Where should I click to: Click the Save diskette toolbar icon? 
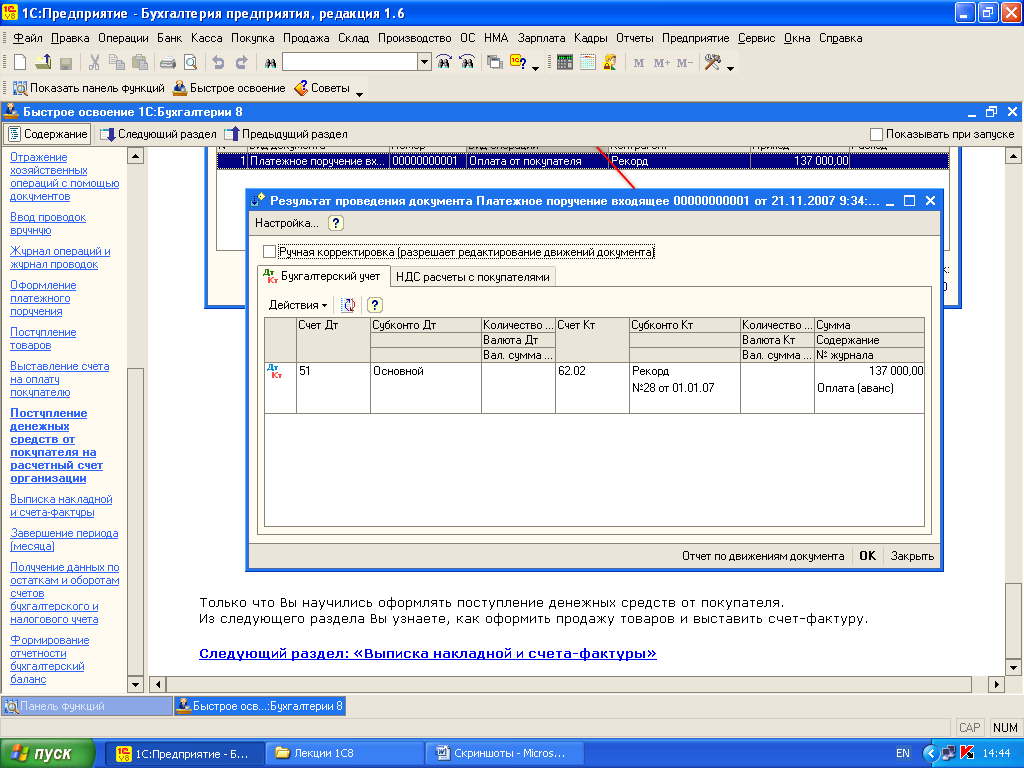click(x=65, y=63)
